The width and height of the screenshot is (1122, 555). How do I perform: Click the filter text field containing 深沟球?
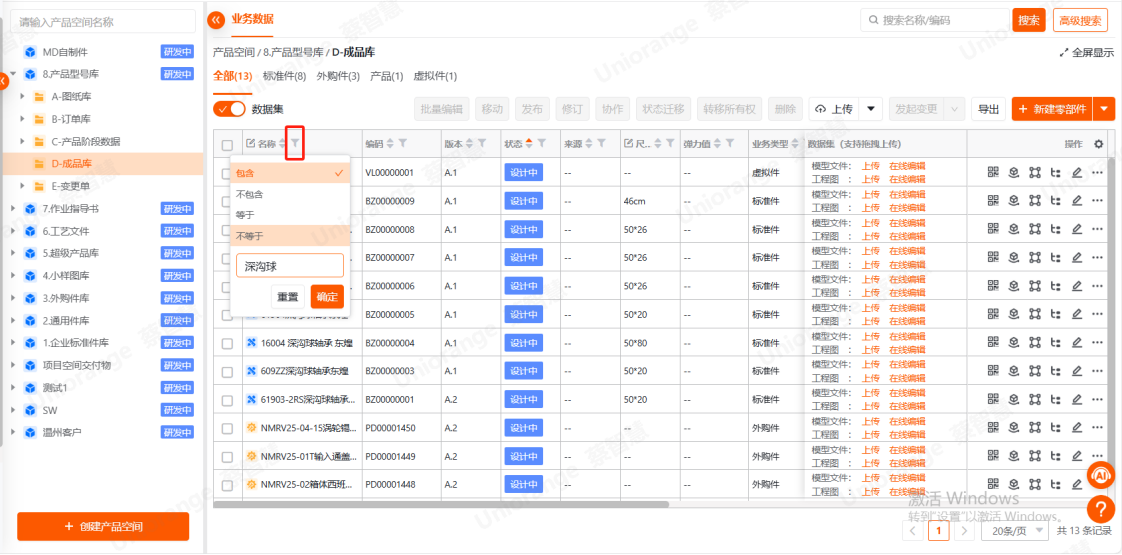[x=290, y=265]
